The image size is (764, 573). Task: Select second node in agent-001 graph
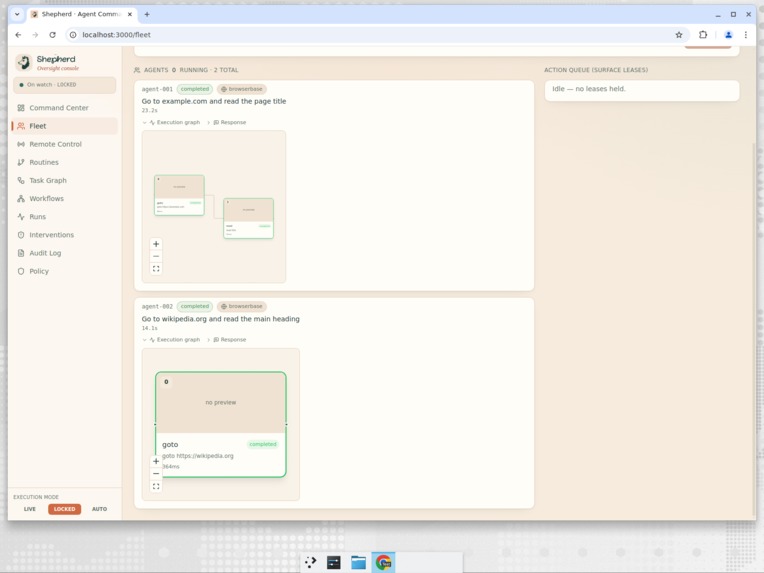click(248, 218)
